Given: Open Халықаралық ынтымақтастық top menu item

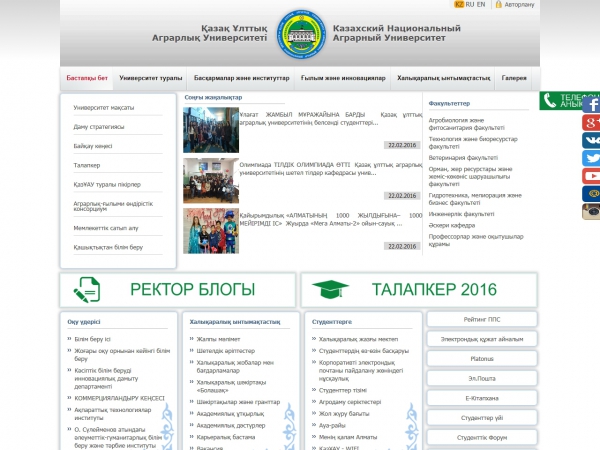Looking at the screenshot, I should tap(443, 78).
